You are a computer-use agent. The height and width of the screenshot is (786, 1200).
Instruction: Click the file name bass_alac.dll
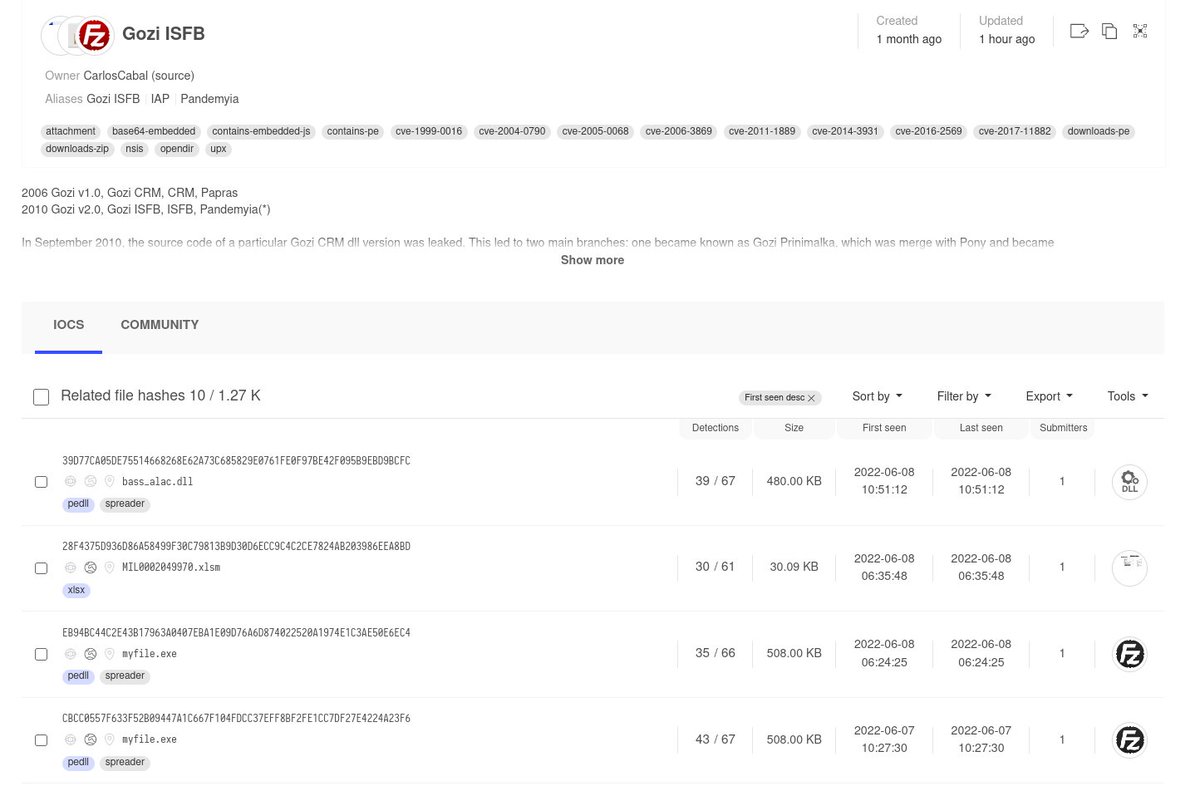click(157, 481)
